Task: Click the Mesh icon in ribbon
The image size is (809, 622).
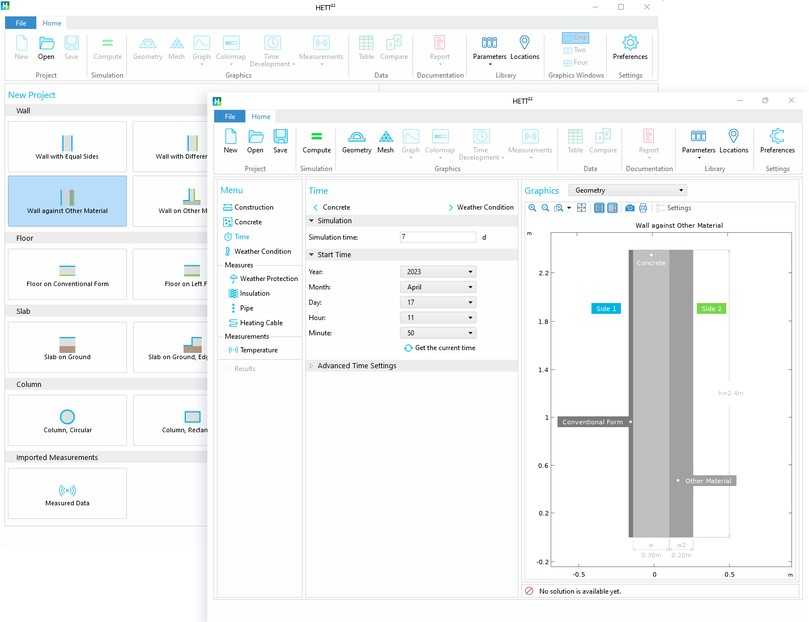Action: coord(385,140)
